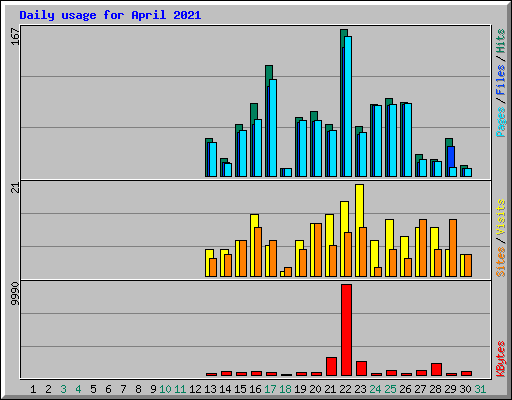512x400 pixels.
Task: Click day 3 weekend label on the axis
Action: coord(63,389)
